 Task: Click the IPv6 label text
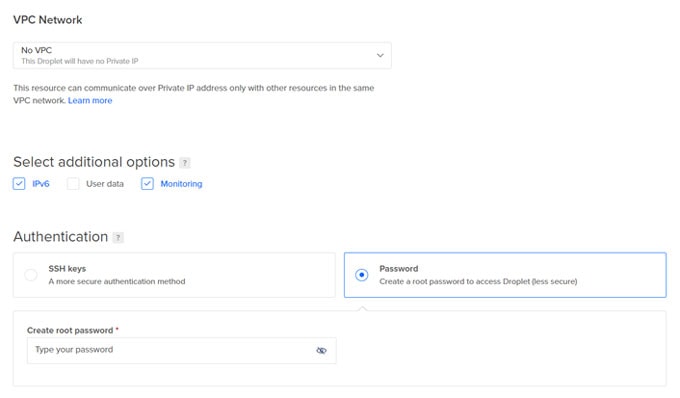click(x=41, y=184)
